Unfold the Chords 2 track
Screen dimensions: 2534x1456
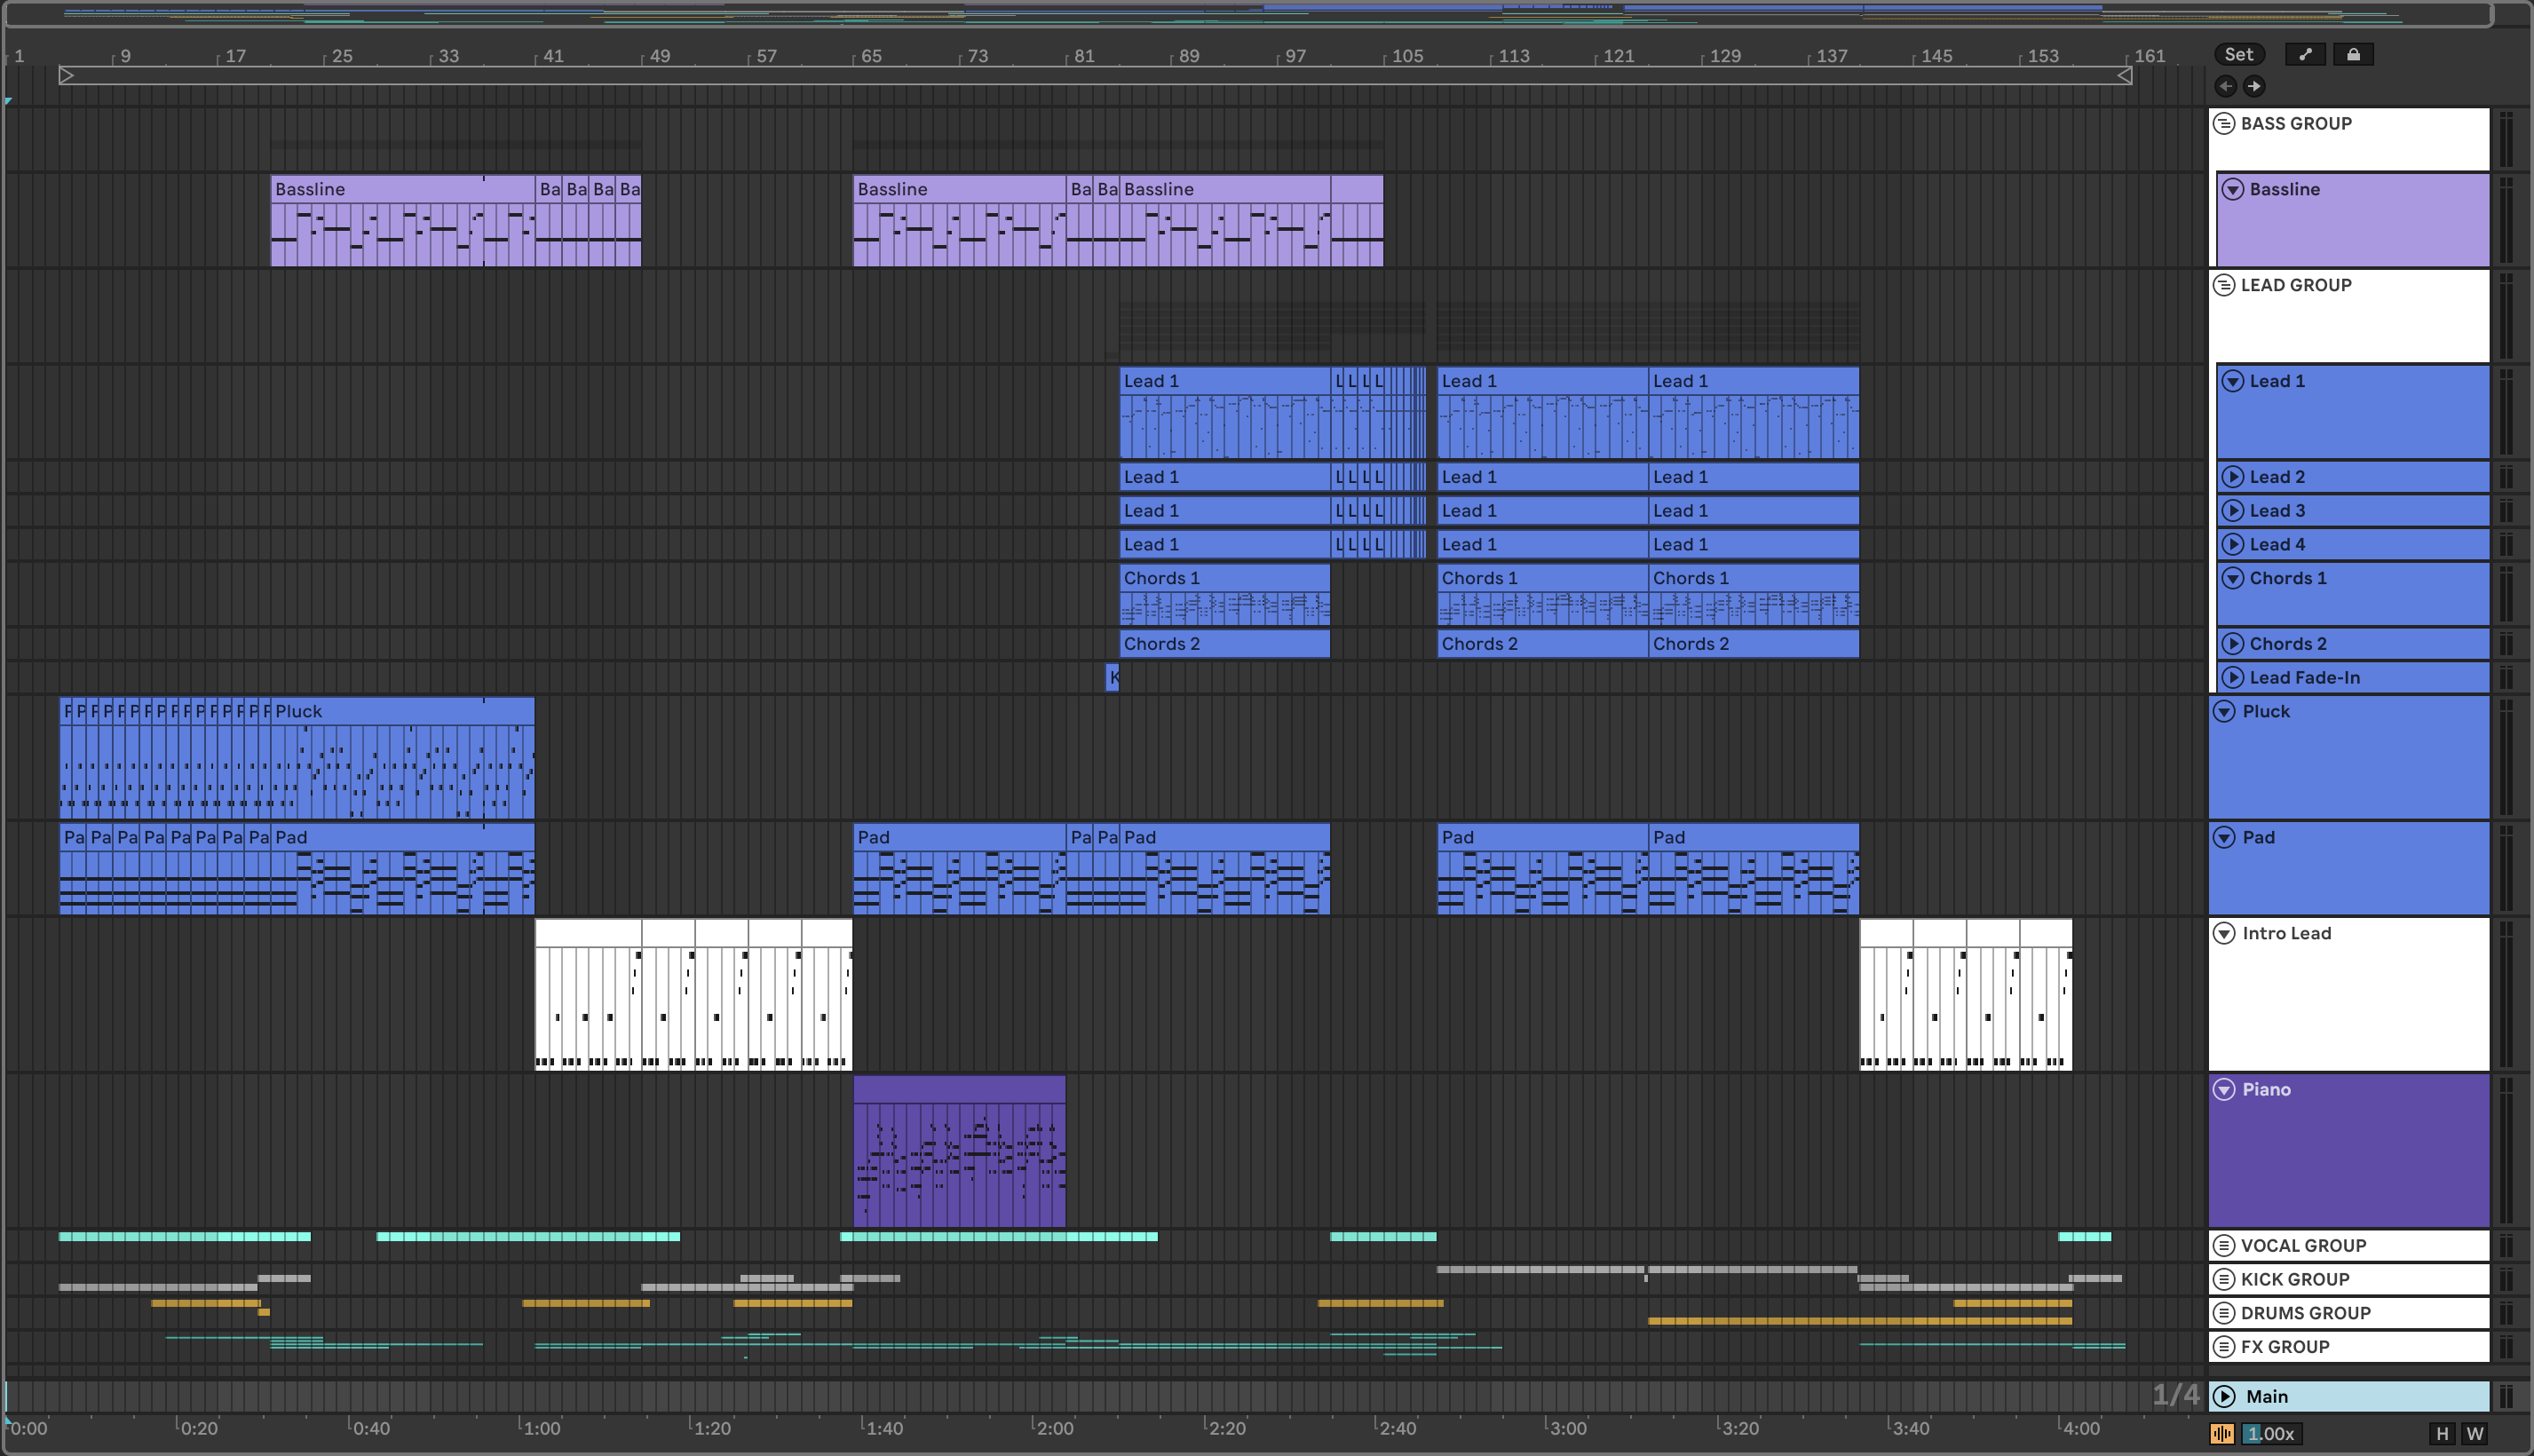(x=2233, y=644)
